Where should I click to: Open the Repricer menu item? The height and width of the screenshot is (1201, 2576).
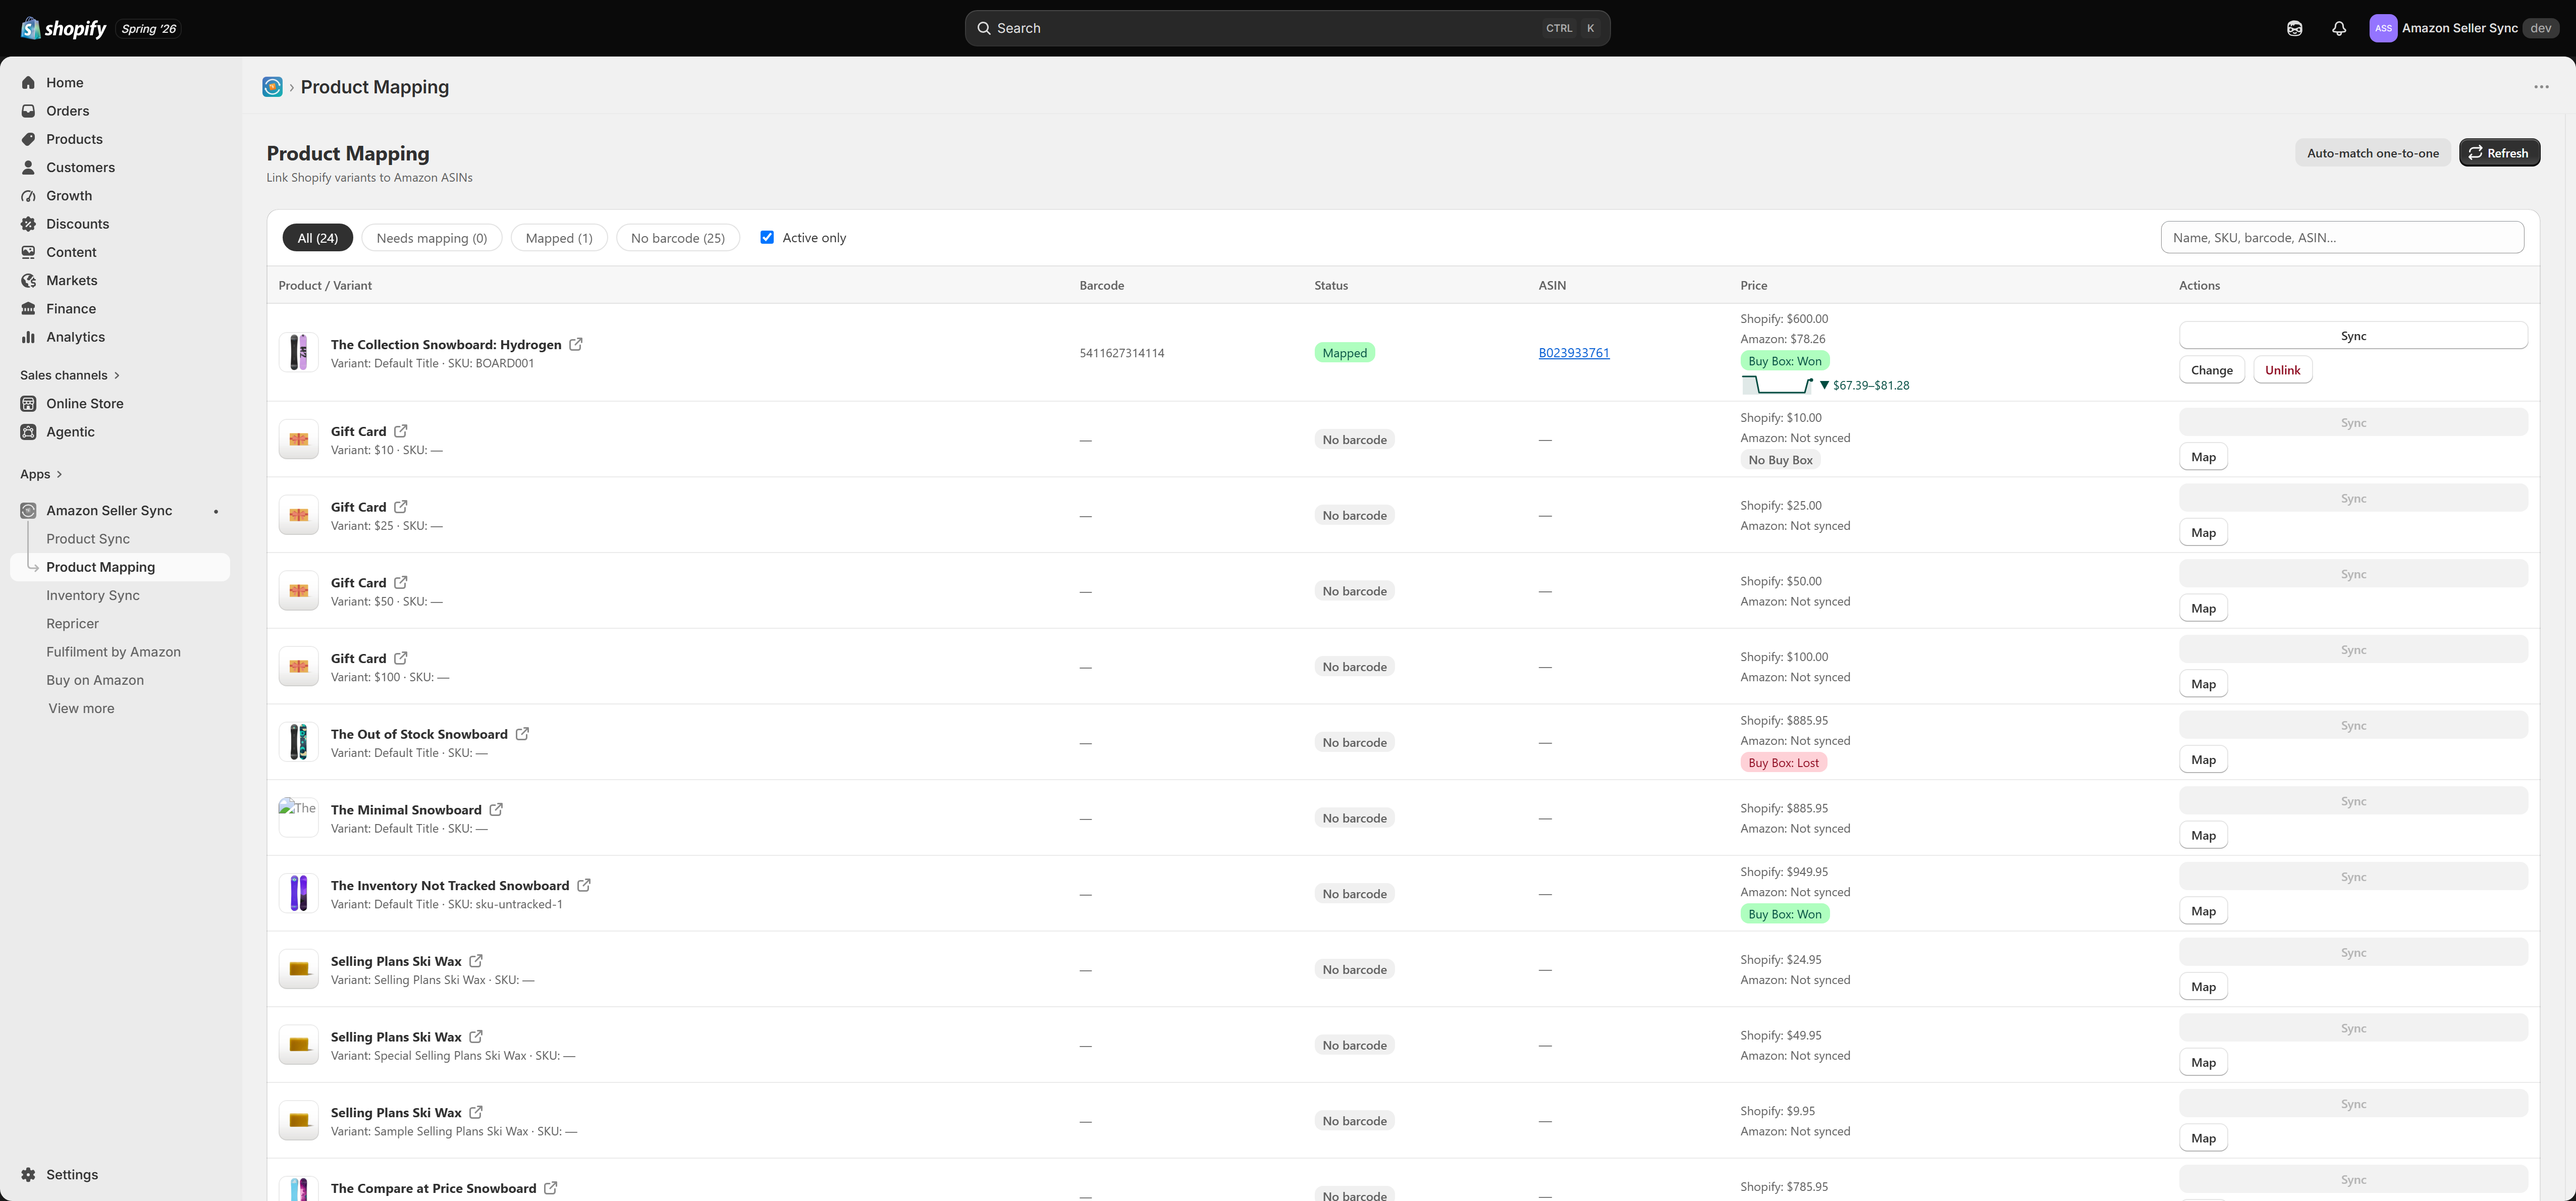click(72, 624)
